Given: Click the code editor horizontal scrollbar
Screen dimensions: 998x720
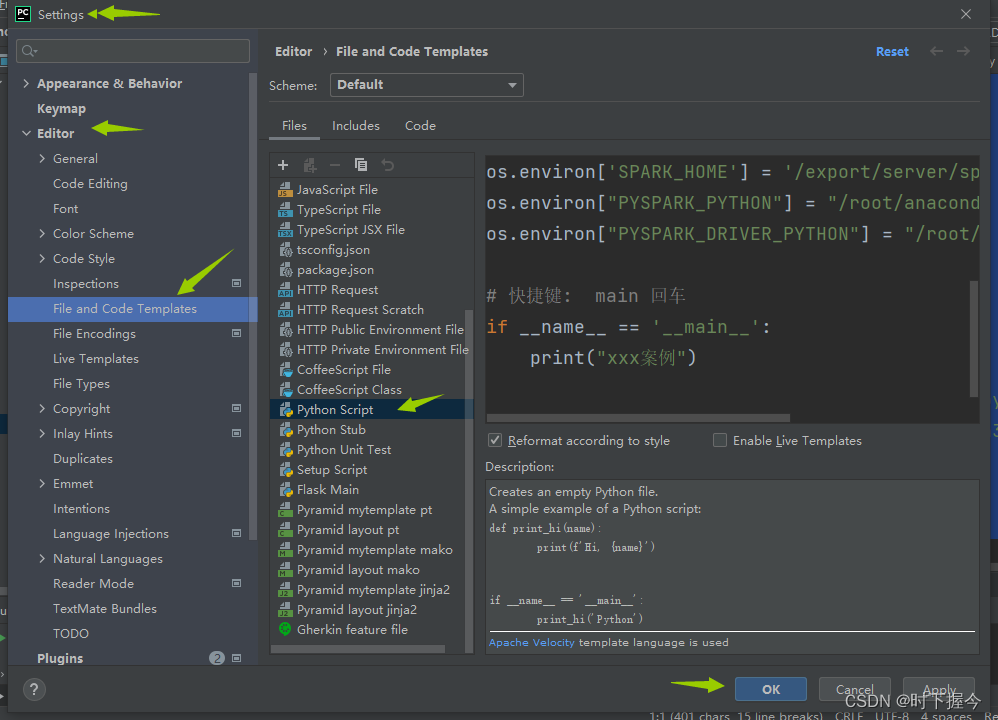Looking at the screenshot, I should tap(638, 418).
